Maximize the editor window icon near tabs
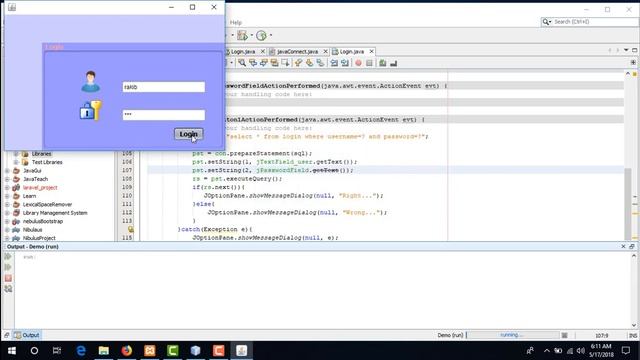The height and width of the screenshot is (360, 640). click(634, 50)
